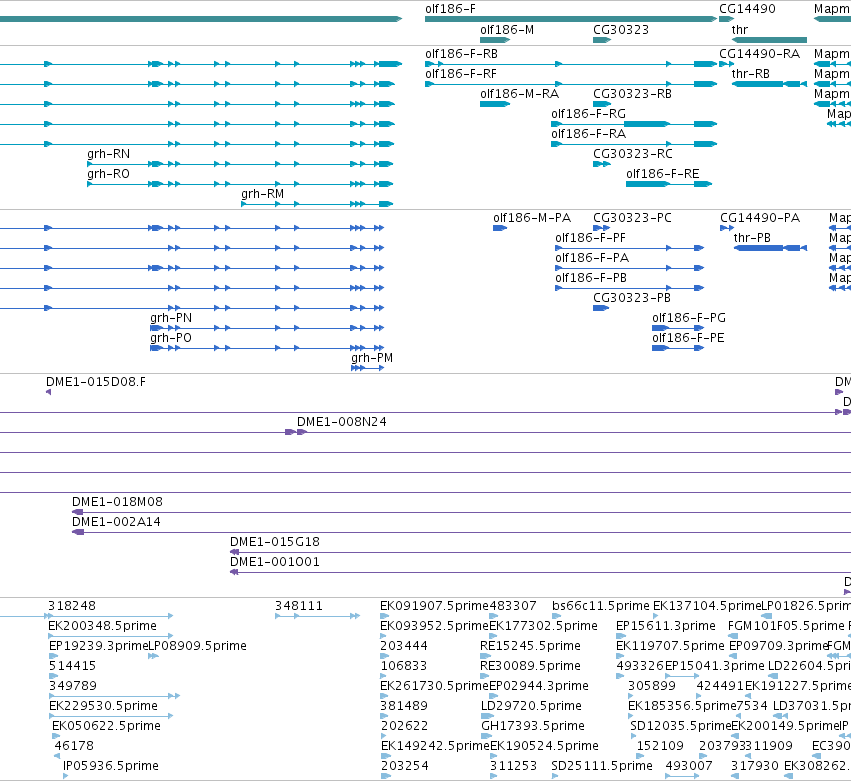Click the CG30323-PC protein label
The height and width of the screenshot is (781, 851).
[x=632, y=218]
